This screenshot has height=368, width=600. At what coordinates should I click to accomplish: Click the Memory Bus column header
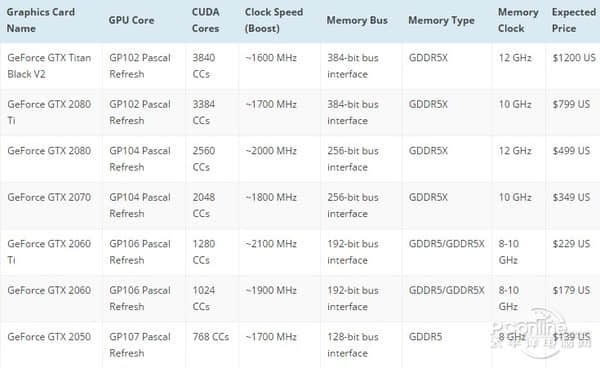(x=357, y=20)
